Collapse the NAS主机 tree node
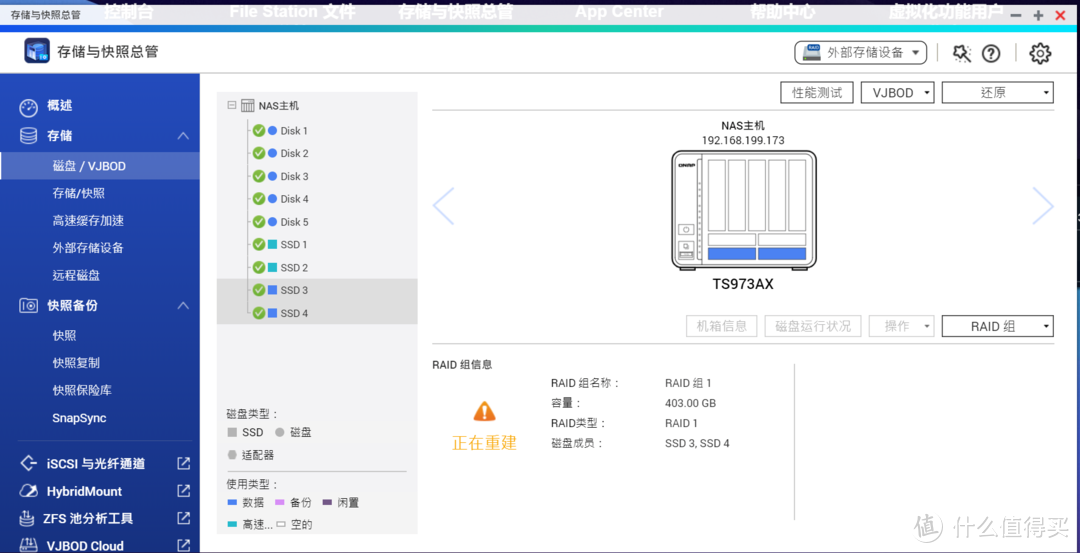Screen dimensions: 1080x553 [231, 105]
